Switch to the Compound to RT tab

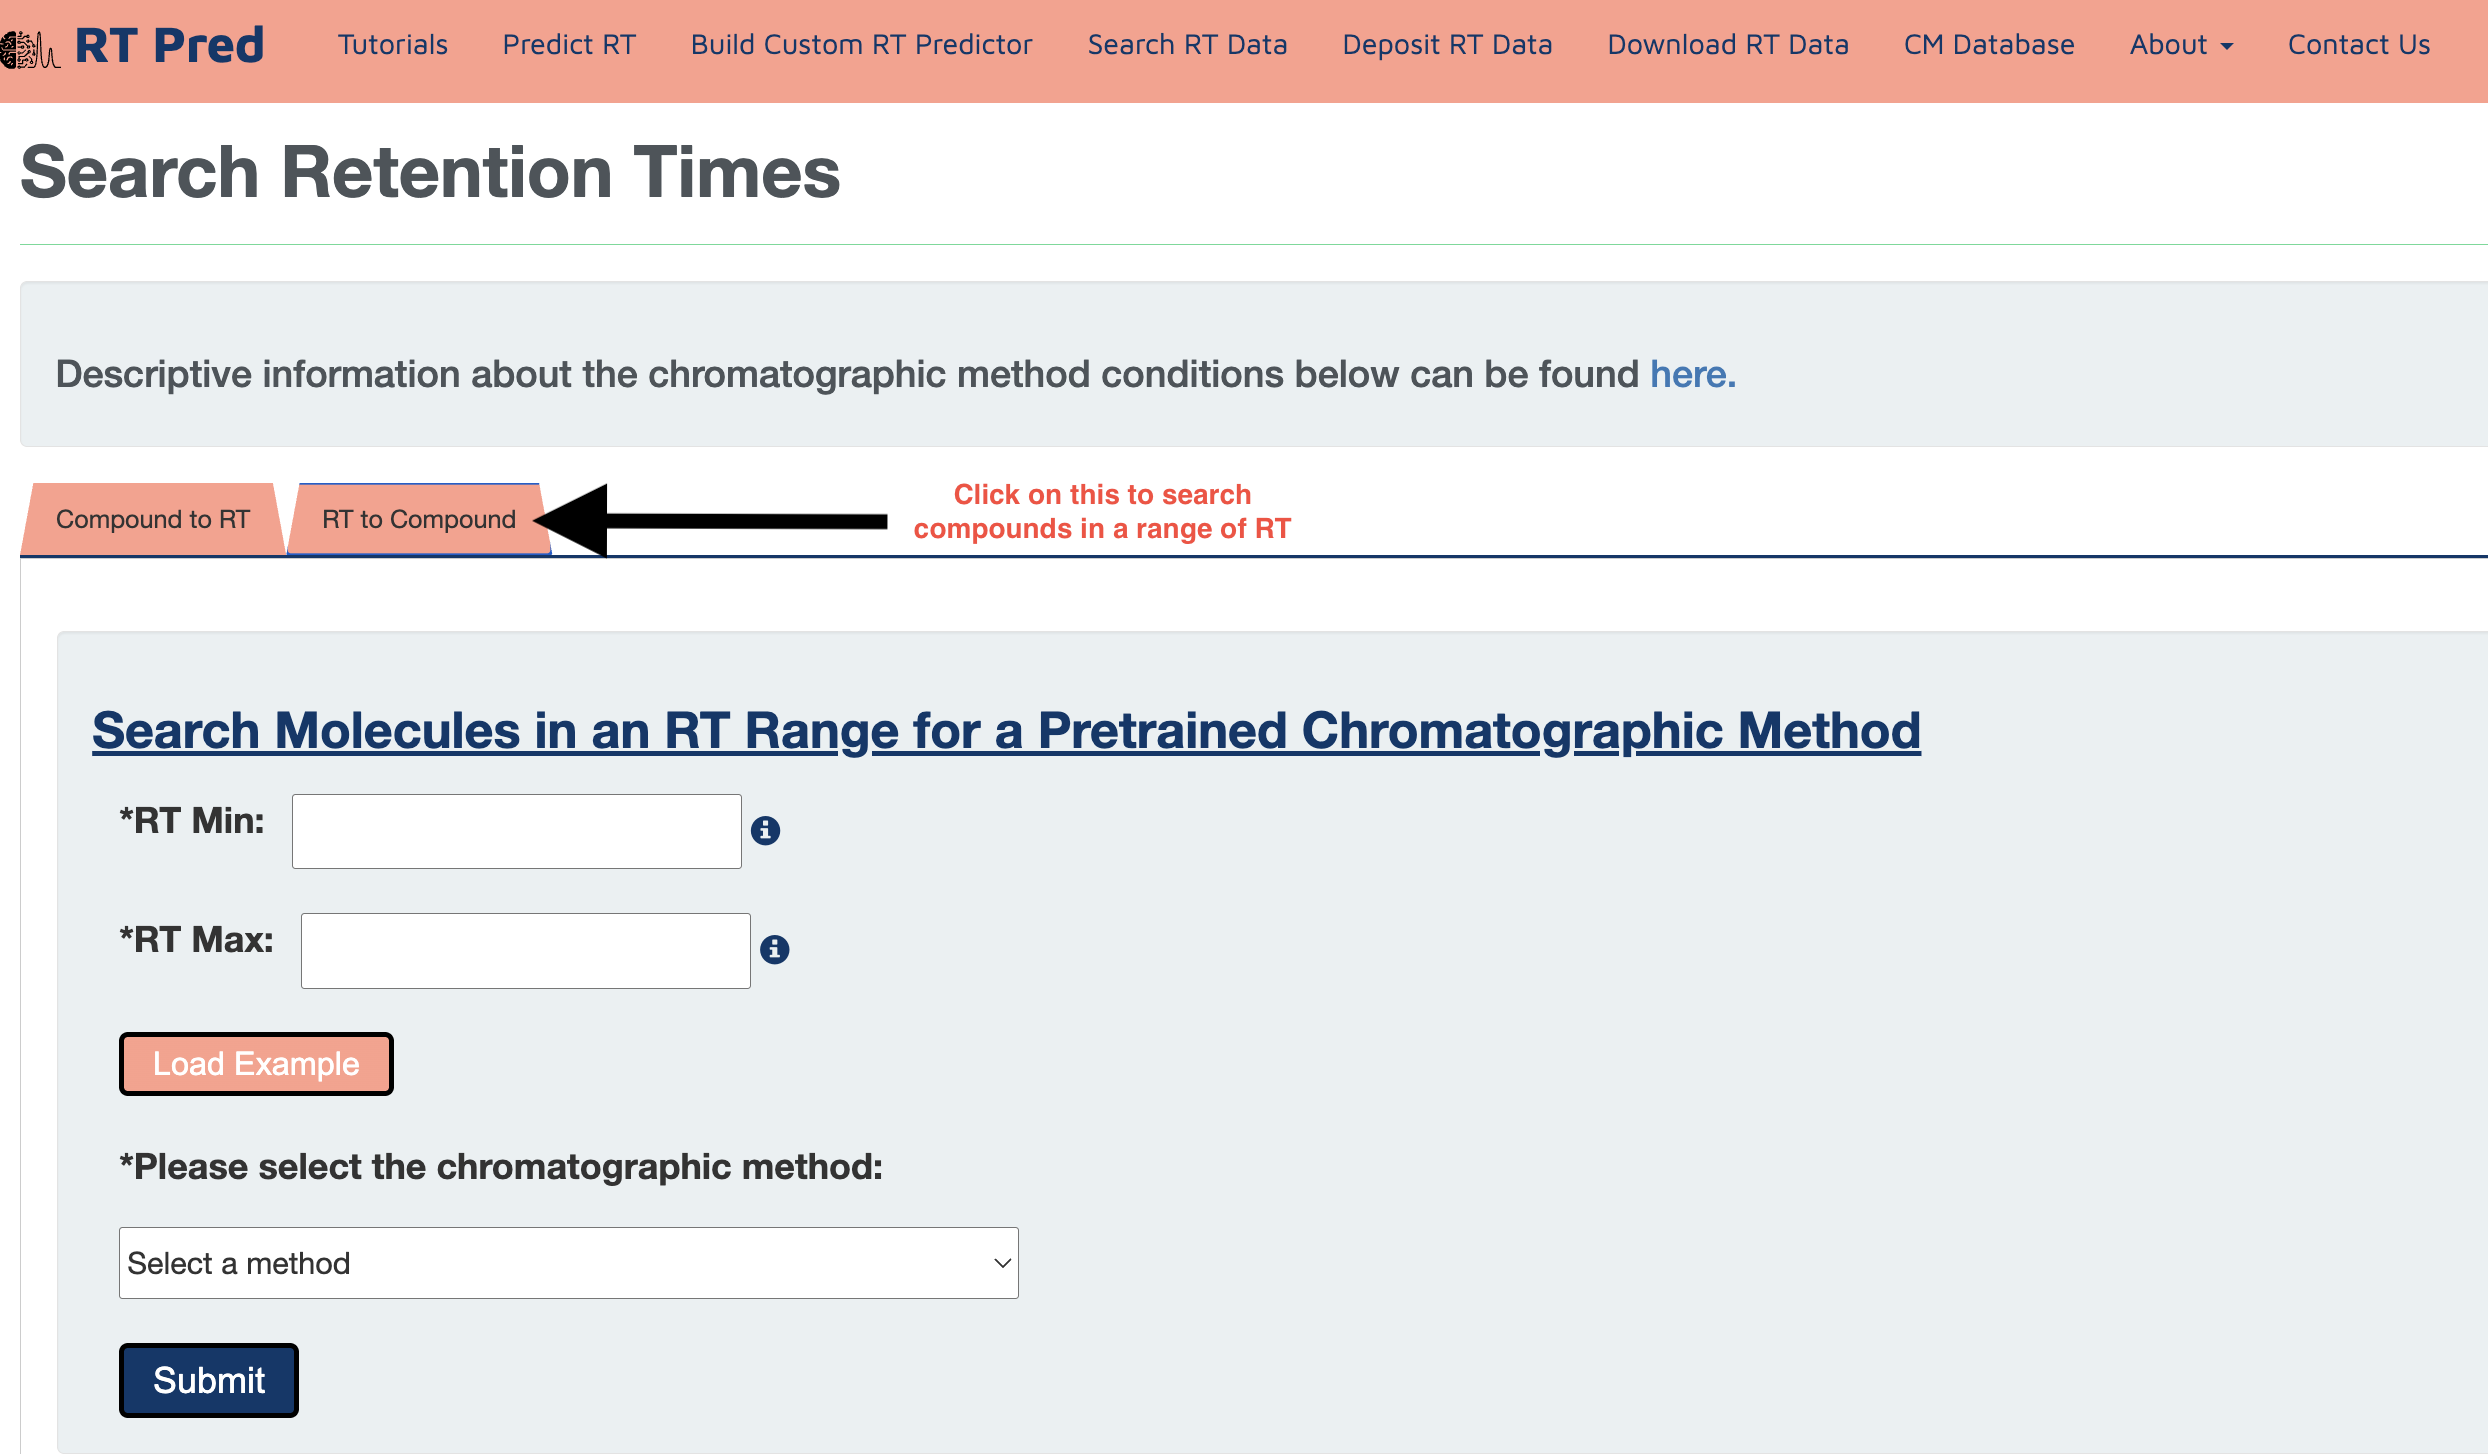coord(152,519)
